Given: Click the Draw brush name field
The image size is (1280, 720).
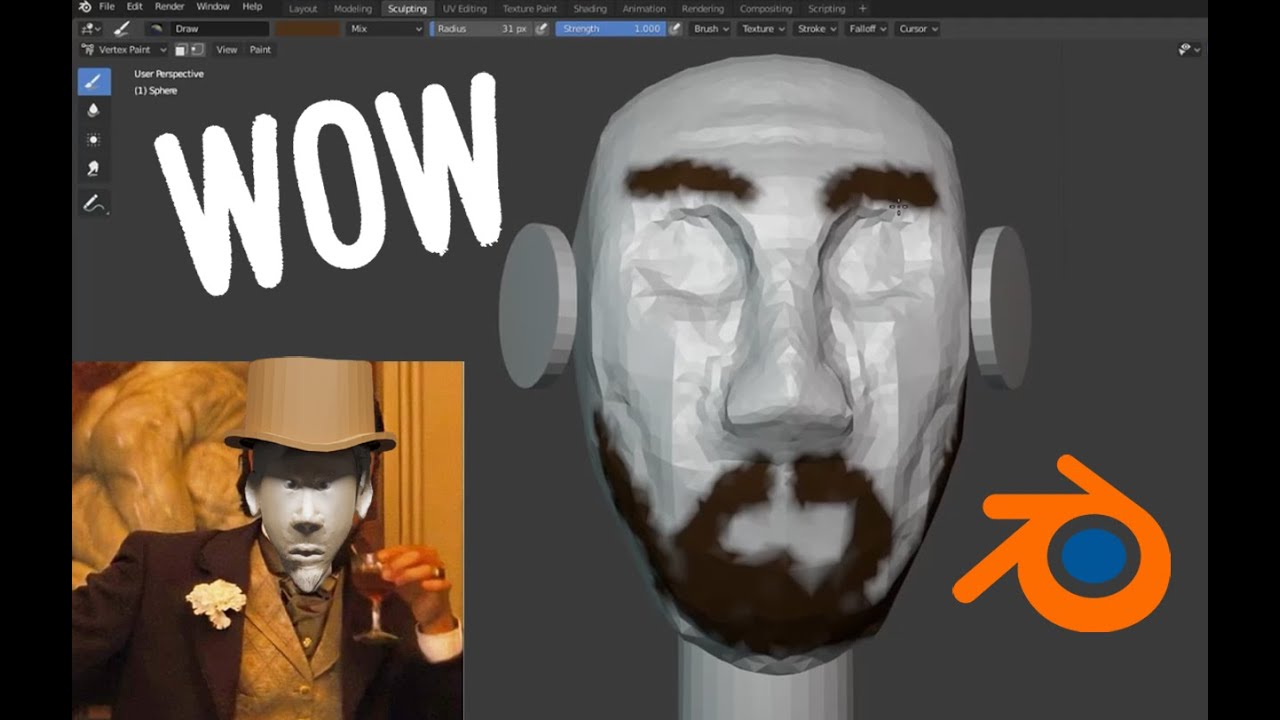Looking at the screenshot, I should 220,29.
